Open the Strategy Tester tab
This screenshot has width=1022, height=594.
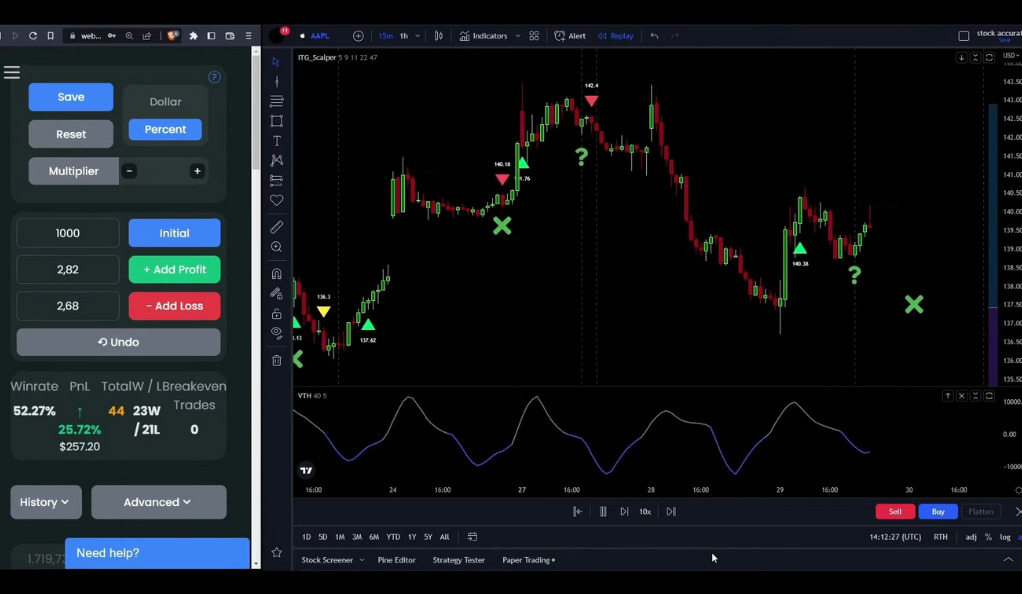point(459,560)
